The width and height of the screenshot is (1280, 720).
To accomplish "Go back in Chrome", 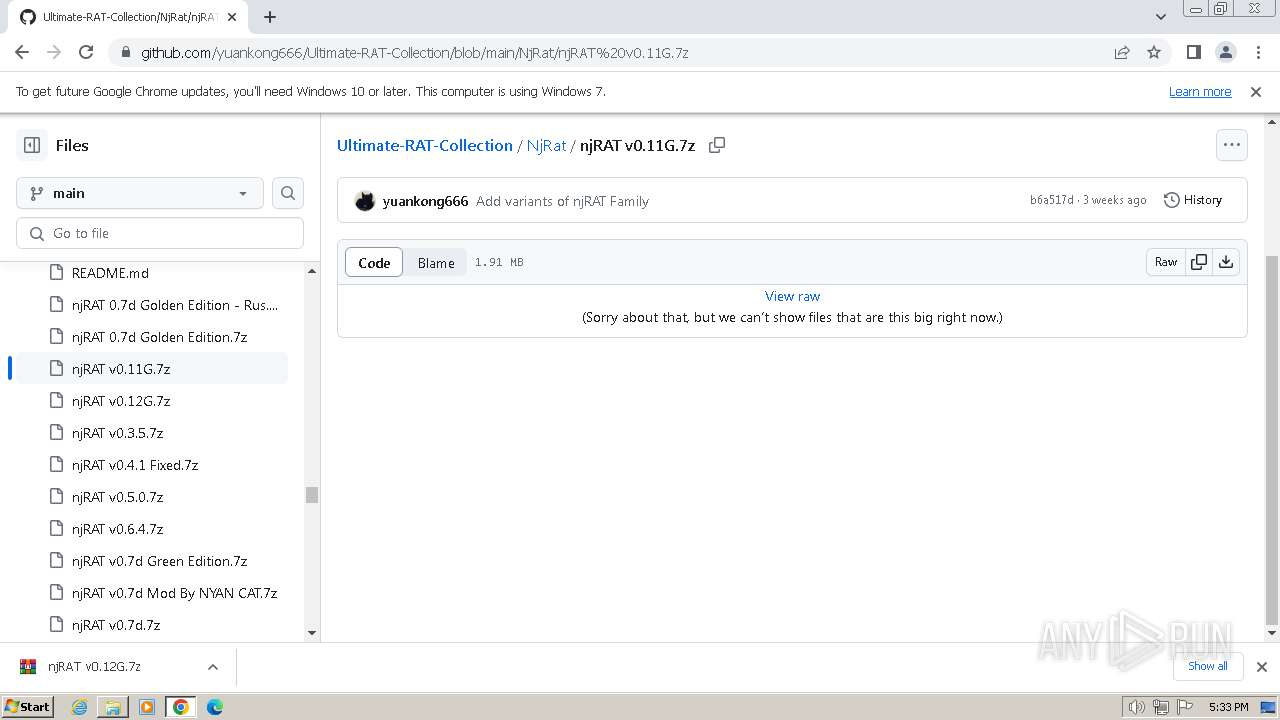I will 22,52.
